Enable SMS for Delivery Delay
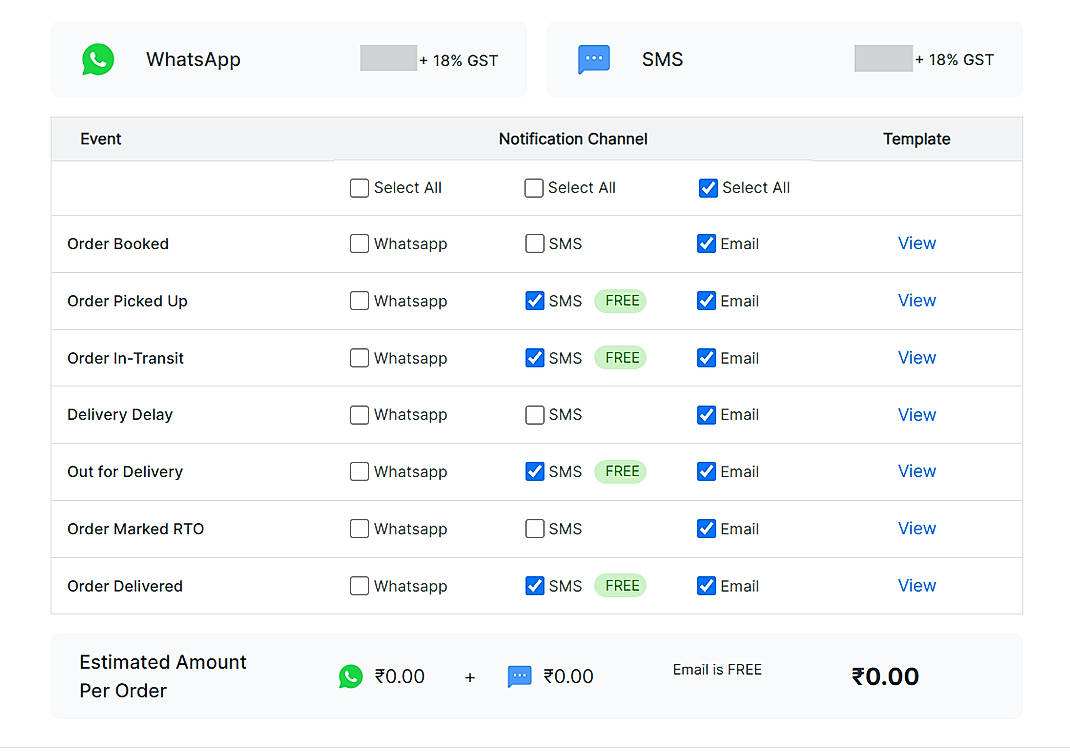 [x=534, y=415]
